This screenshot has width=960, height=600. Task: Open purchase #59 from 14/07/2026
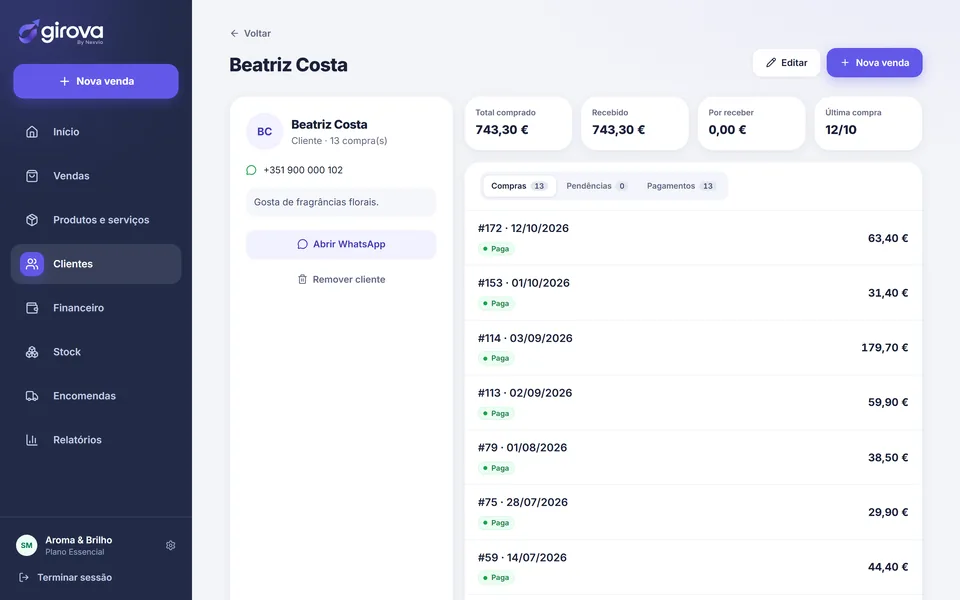point(693,567)
